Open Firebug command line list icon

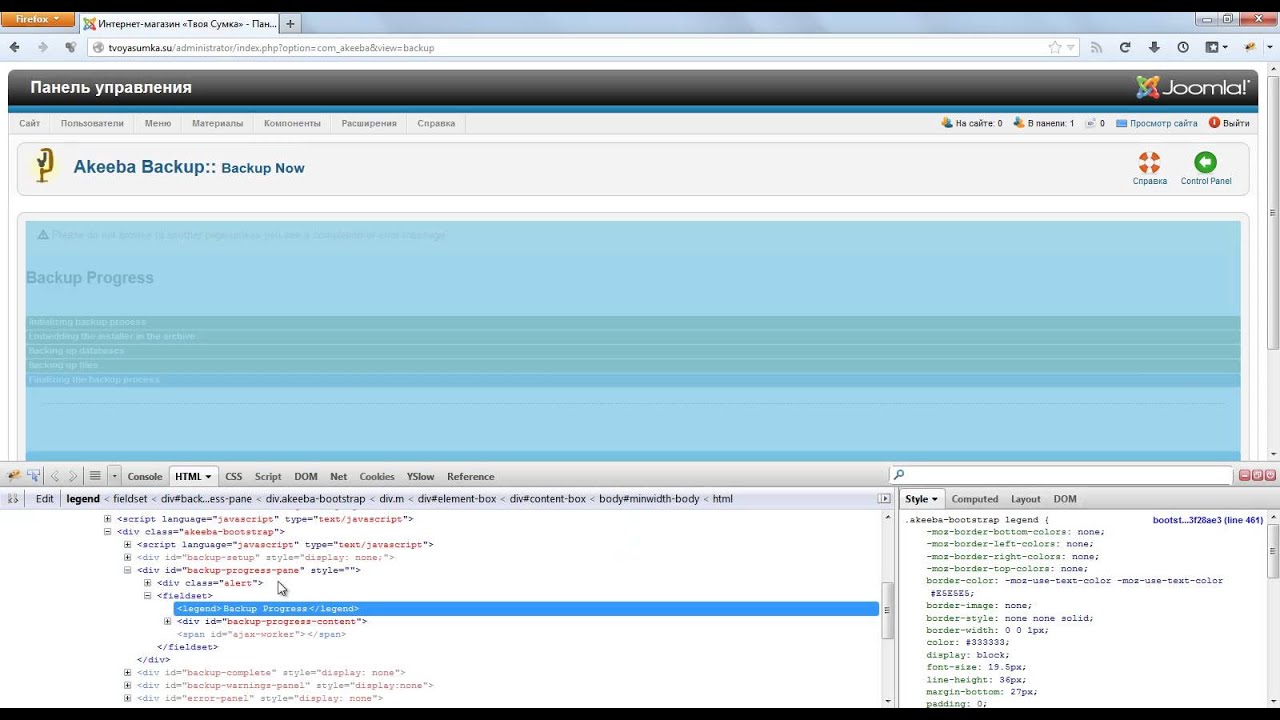tap(95, 476)
